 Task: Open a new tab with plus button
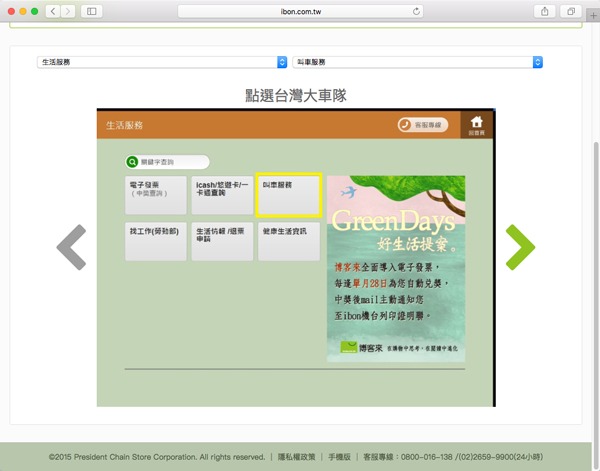tap(593, 16)
